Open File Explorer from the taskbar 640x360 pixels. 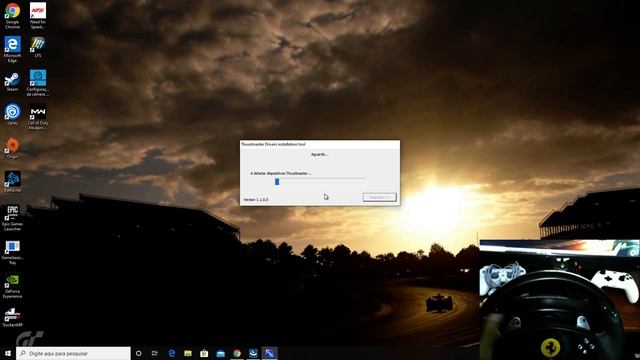[x=188, y=353]
